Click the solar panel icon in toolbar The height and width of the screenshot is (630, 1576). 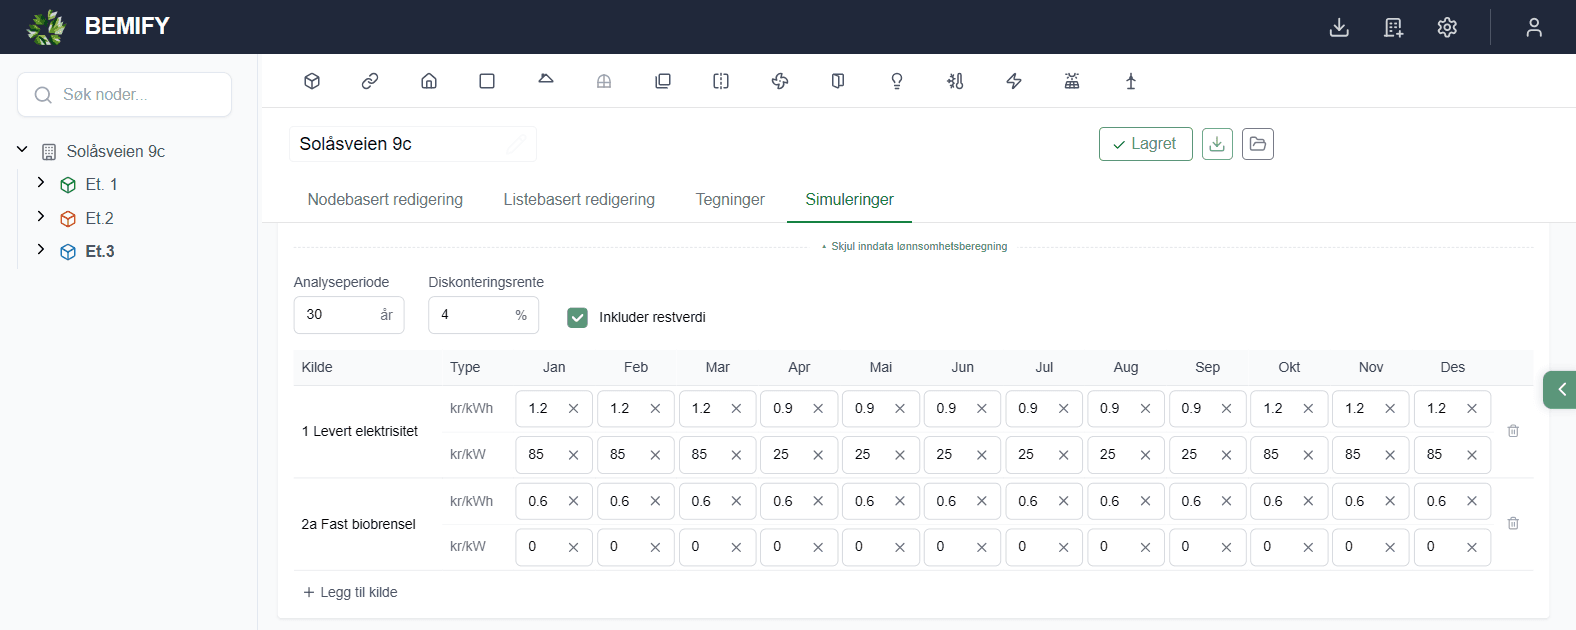1072,81
